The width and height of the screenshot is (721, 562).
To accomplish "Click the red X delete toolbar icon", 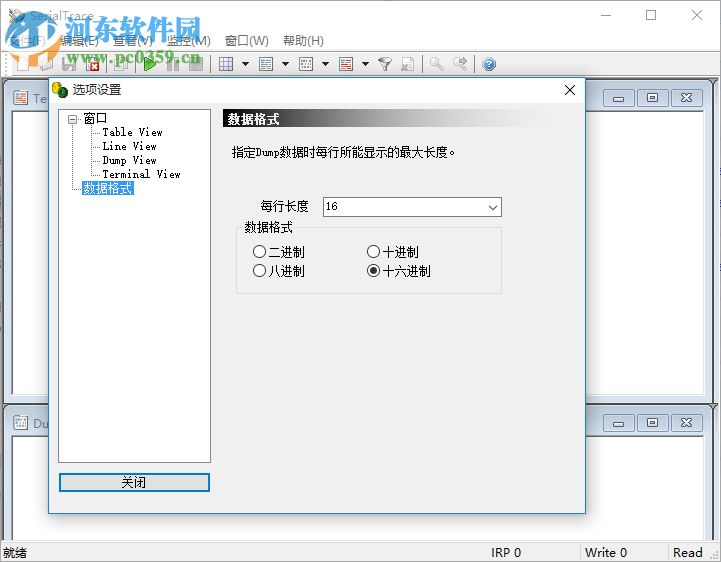I will 92,64.
